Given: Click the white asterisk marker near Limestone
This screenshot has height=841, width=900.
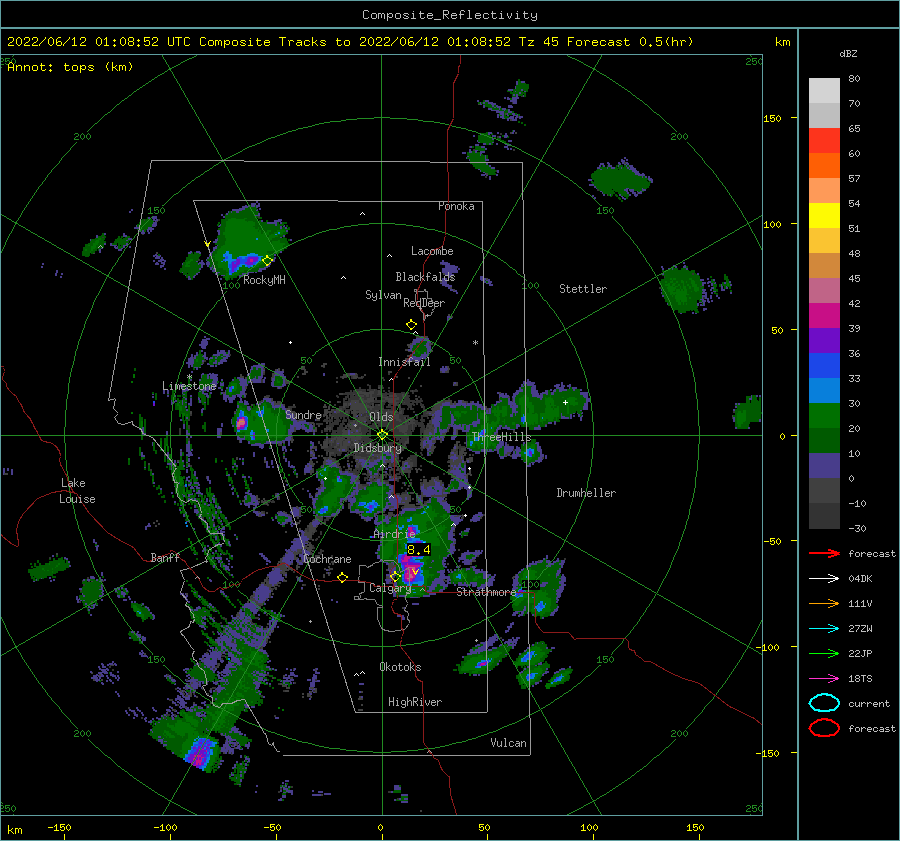Looking at the screenshot, I should [189, 377].
